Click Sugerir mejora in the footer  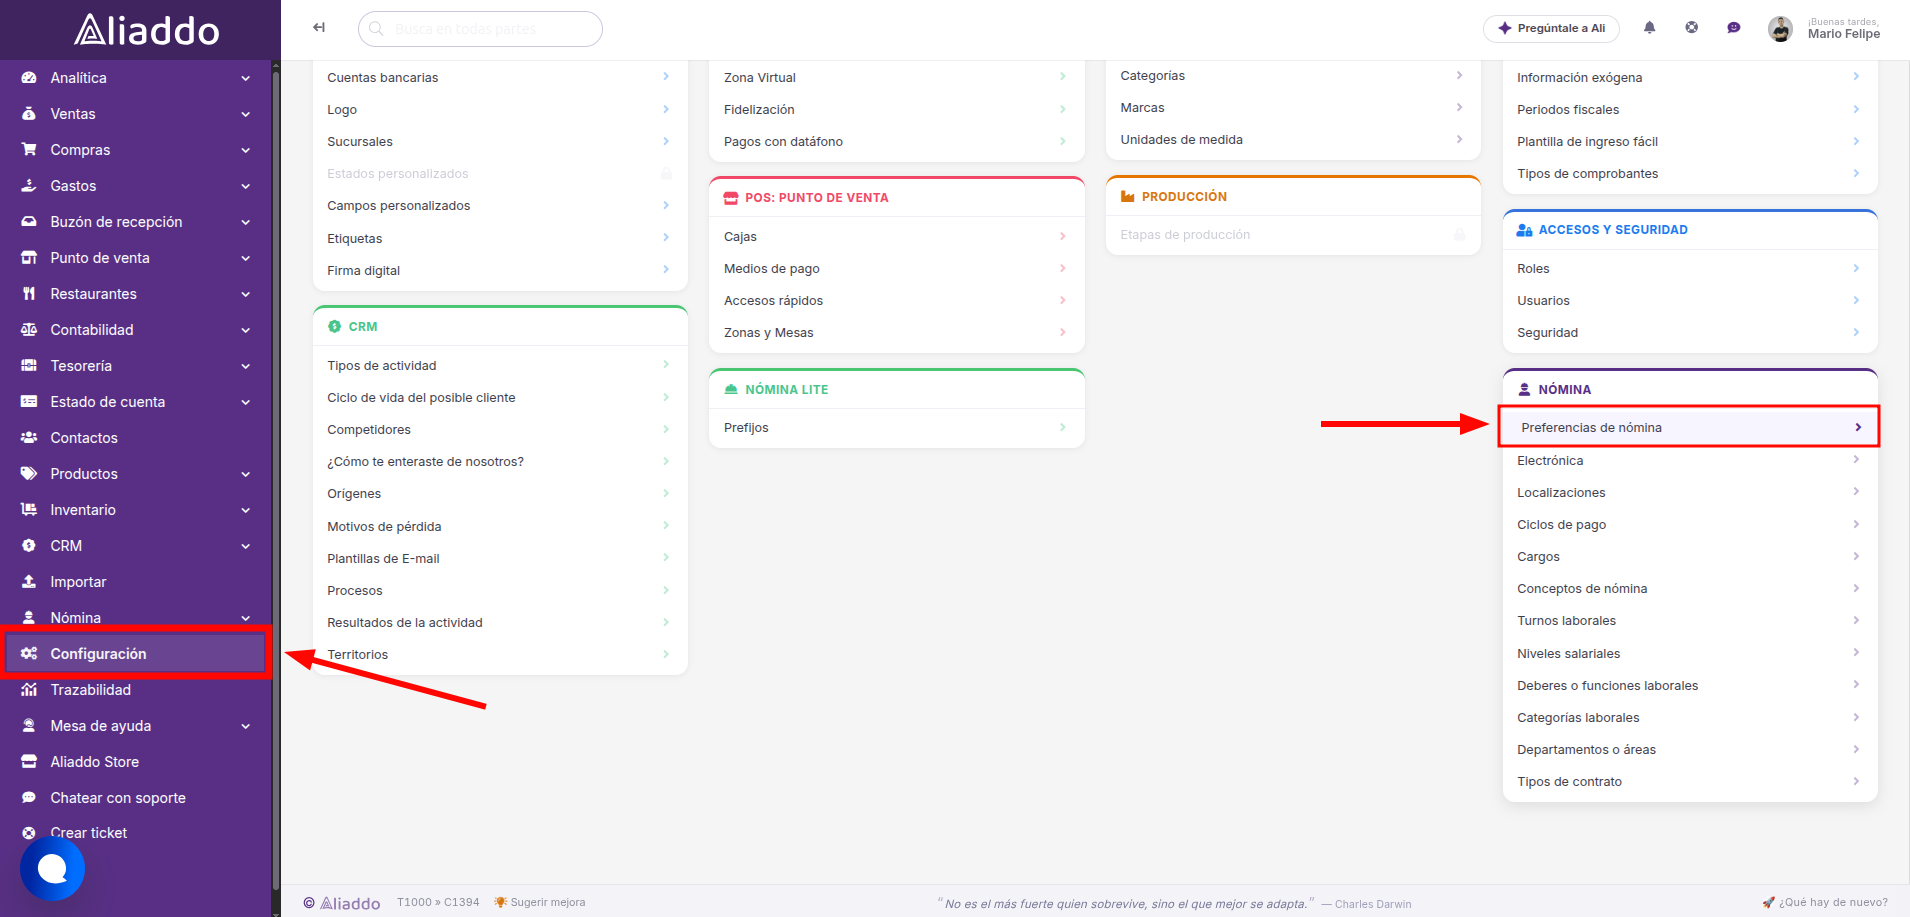(x=540, y=902)
